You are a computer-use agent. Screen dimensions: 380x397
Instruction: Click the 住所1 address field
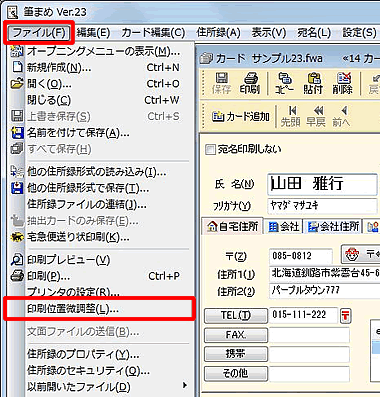coord(325,273)
